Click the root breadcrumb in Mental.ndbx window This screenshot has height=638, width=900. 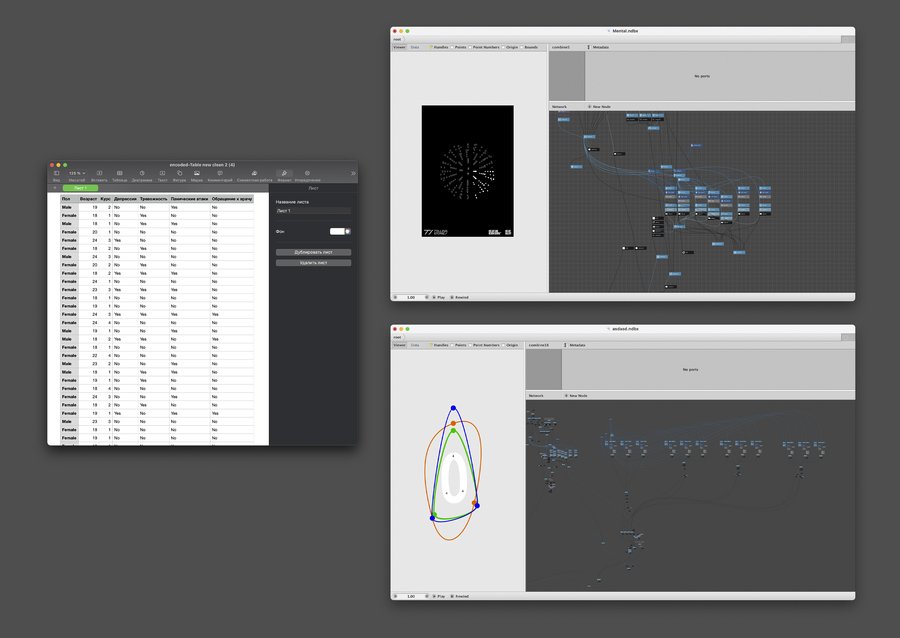tap(397, 40)
